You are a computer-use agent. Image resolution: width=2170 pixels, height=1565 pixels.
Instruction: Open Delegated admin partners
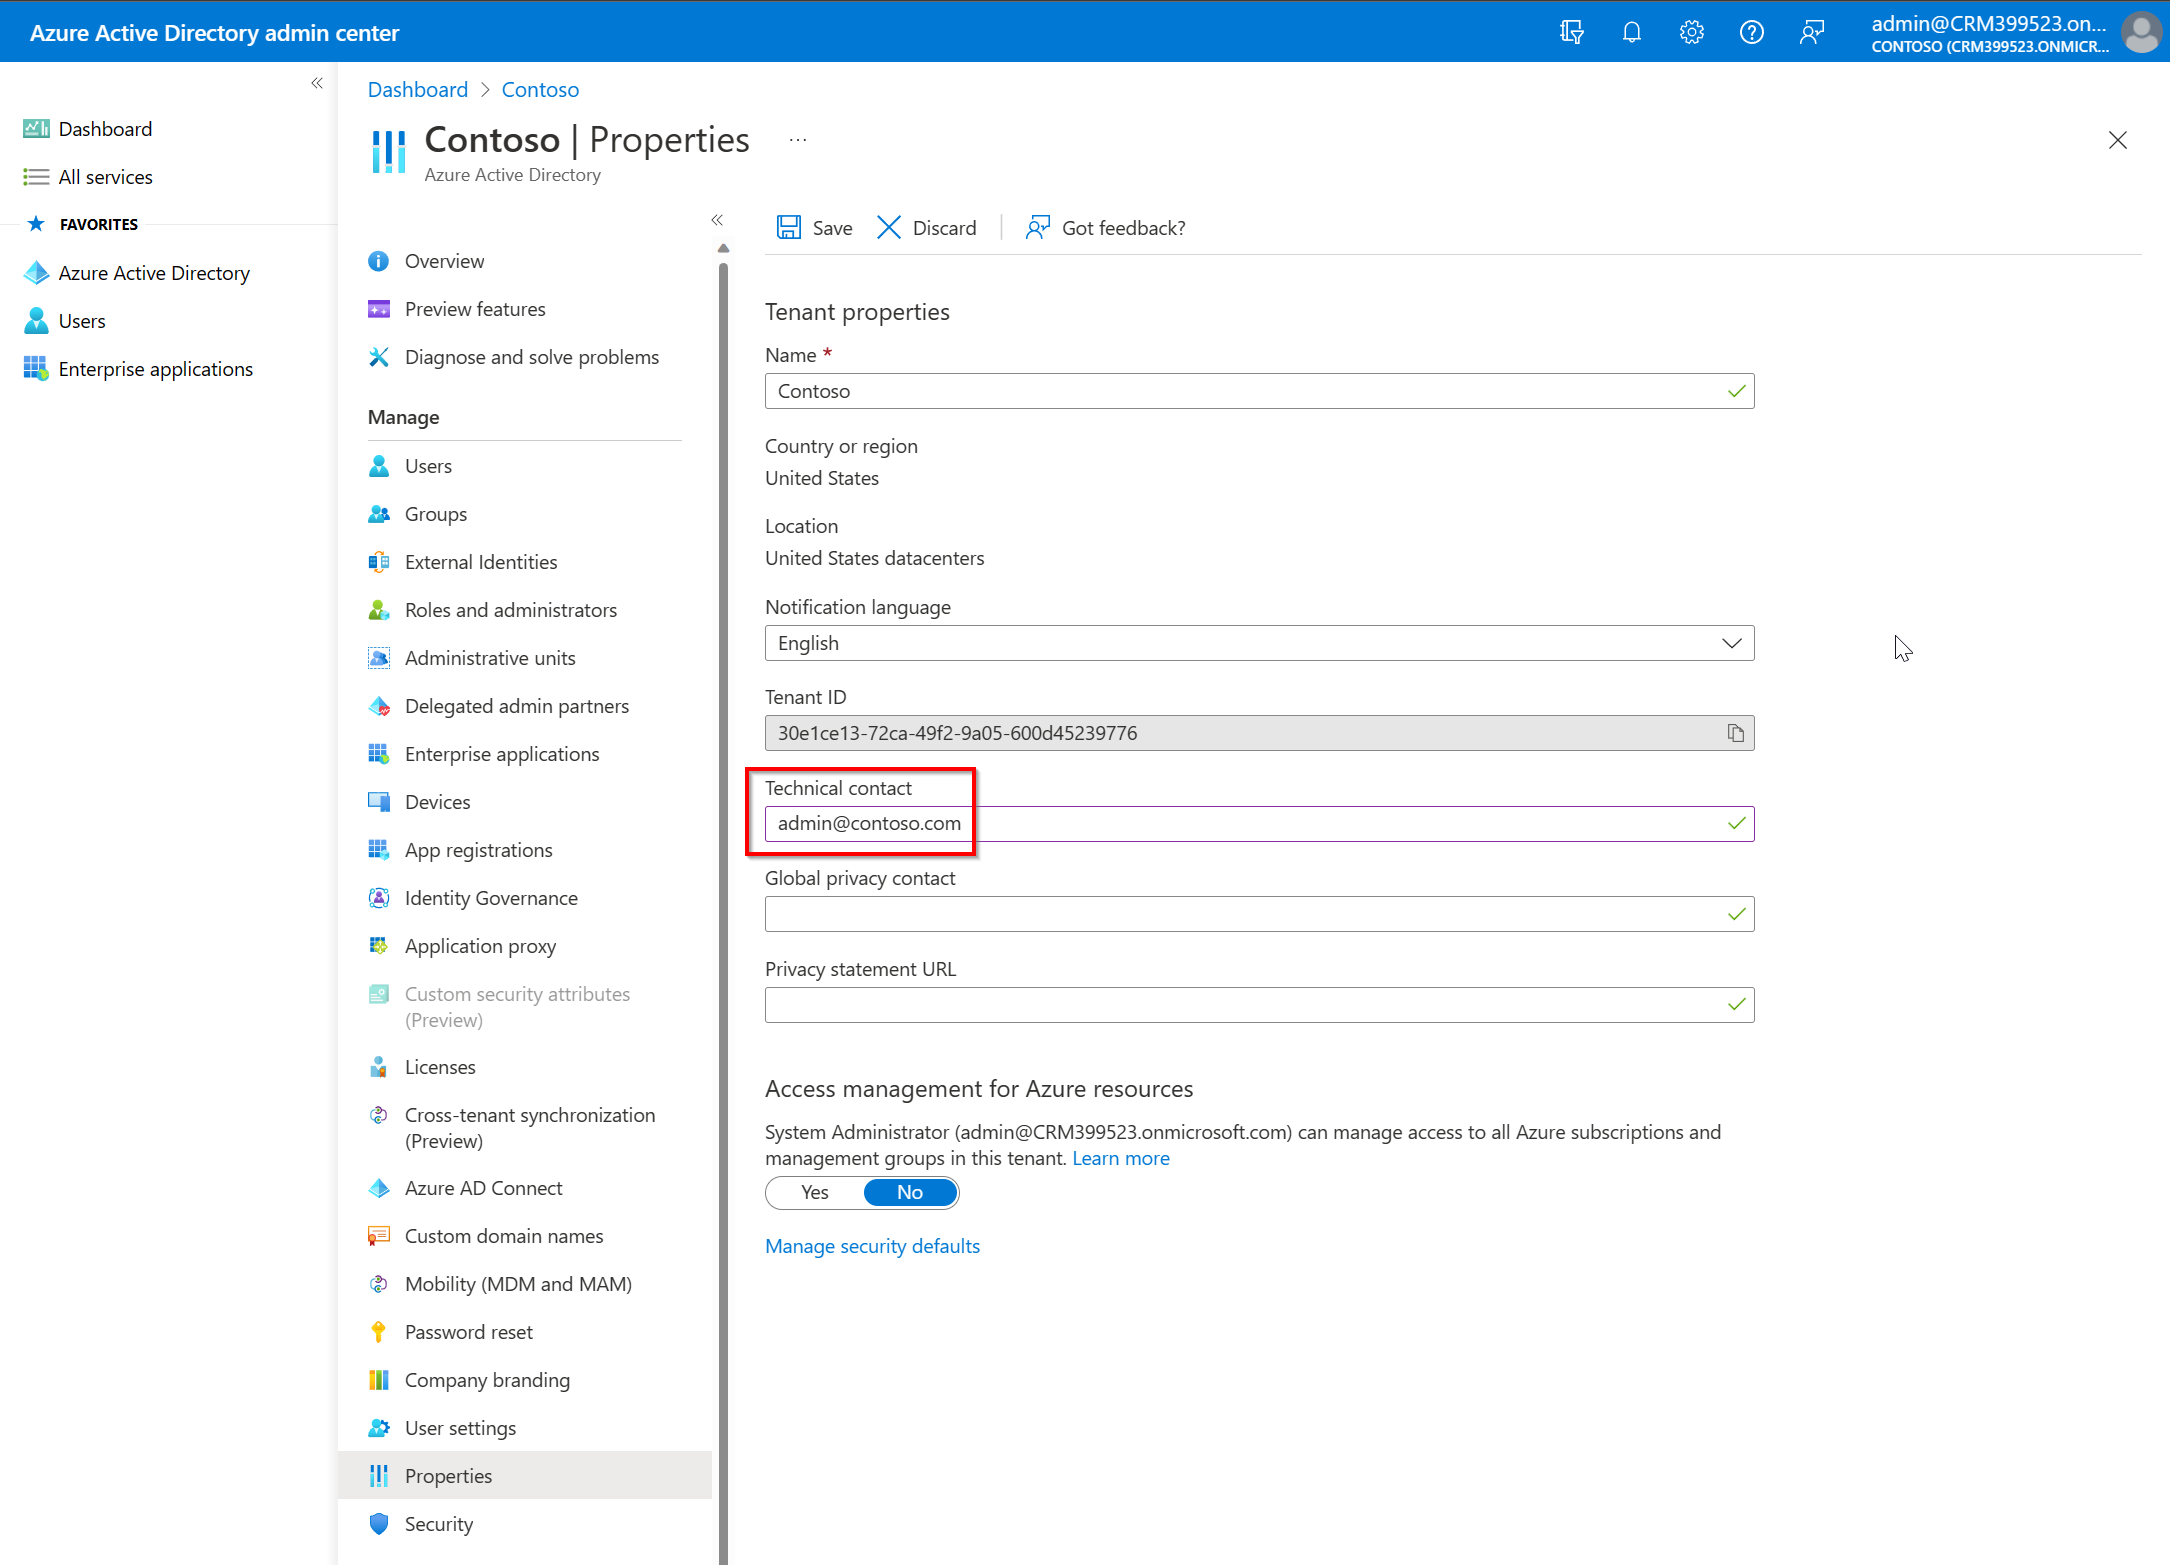click(517, 706)
